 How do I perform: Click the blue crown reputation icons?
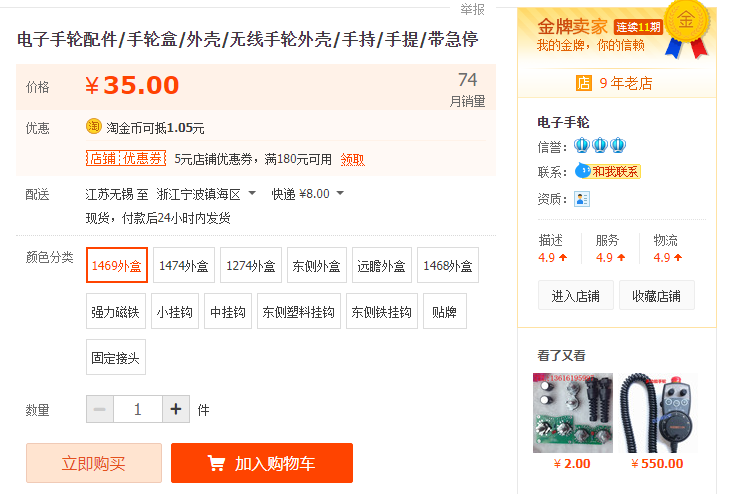600,145
